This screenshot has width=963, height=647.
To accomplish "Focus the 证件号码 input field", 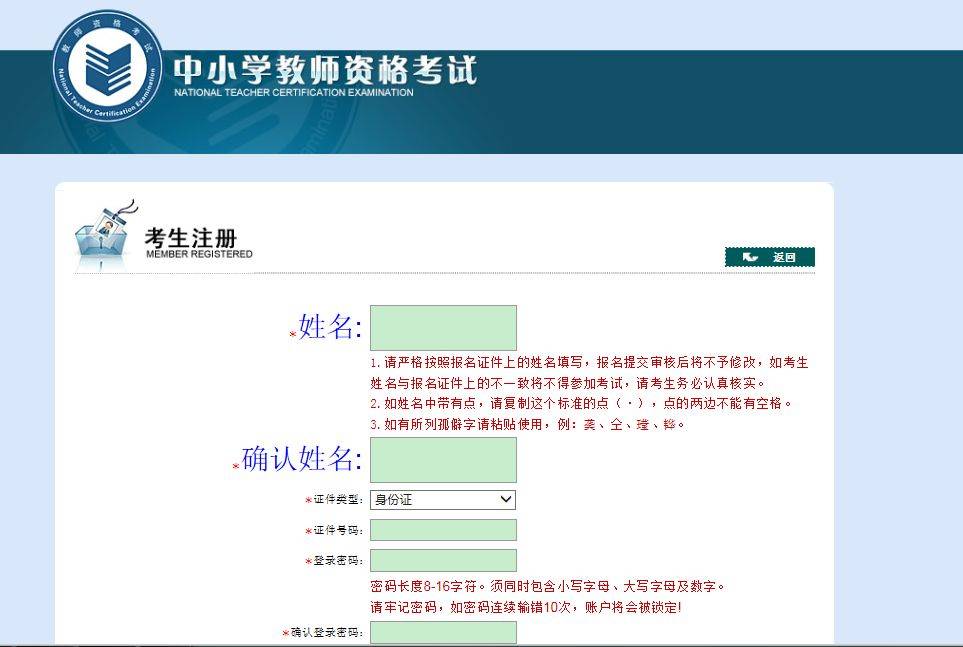I will 443,530.
